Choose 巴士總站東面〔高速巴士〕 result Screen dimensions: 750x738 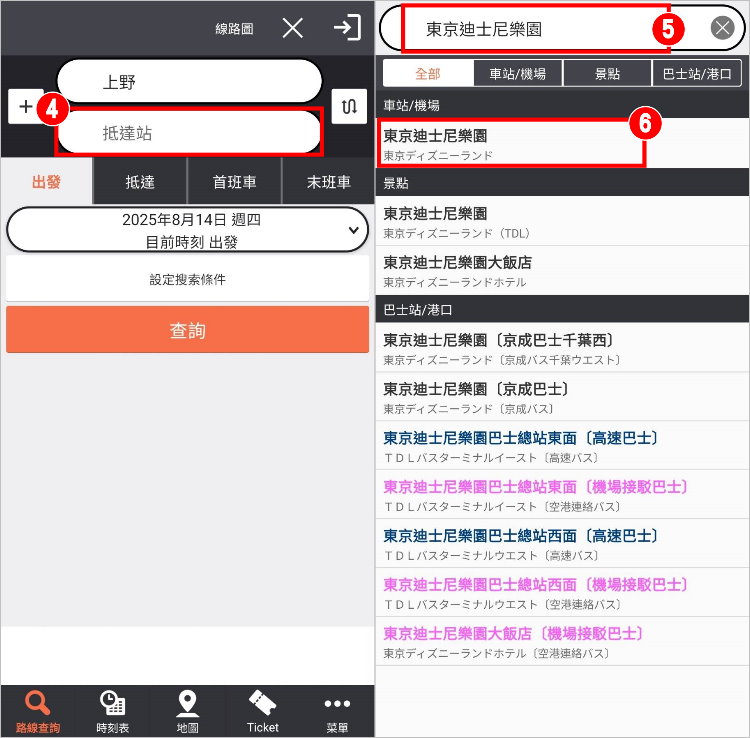(562, 446)
